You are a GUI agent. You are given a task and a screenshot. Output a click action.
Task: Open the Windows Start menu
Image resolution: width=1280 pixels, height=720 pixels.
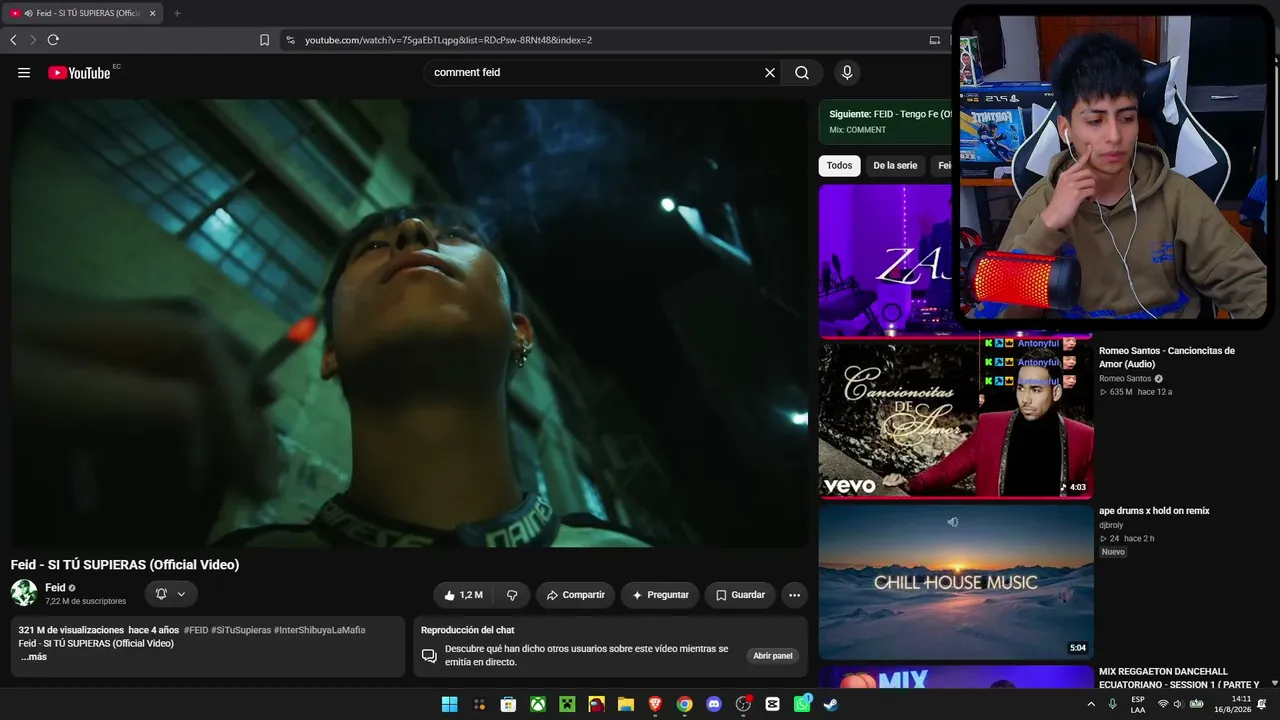click(450, 704)
